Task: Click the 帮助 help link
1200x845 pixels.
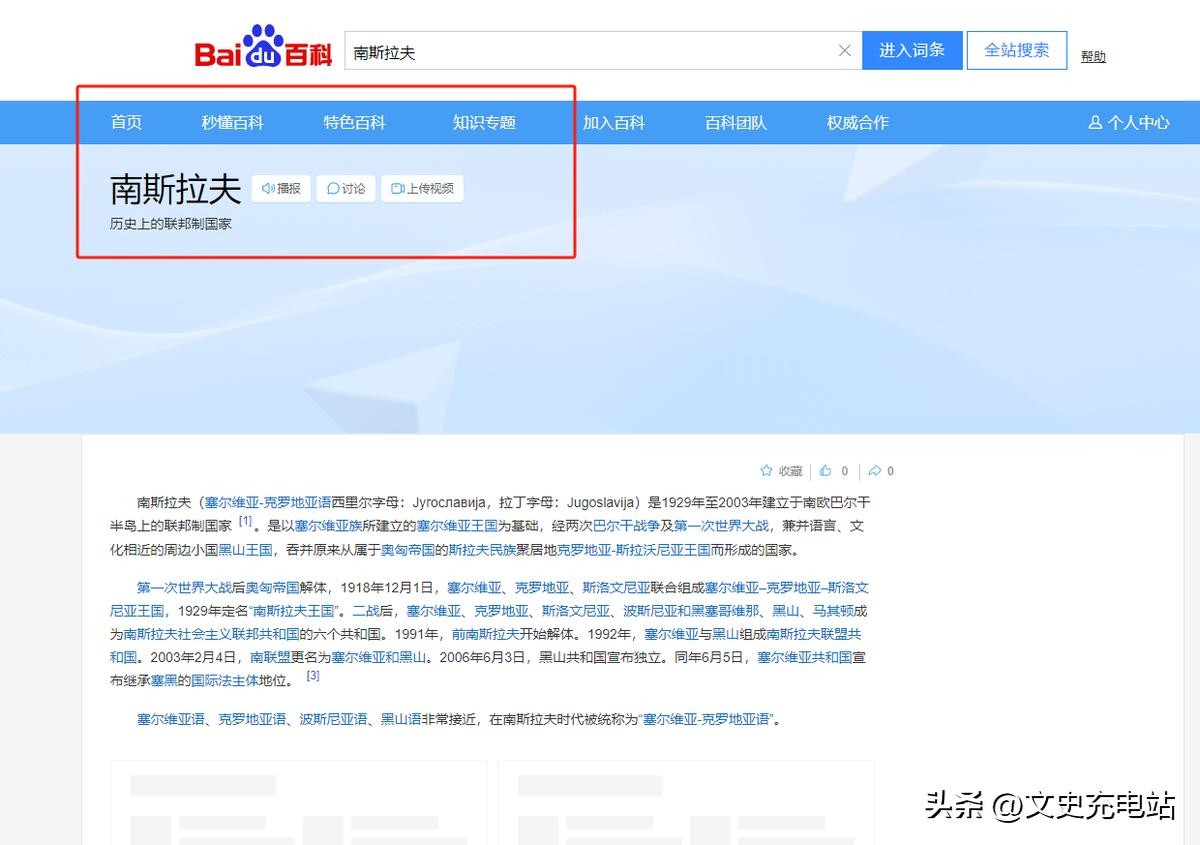Action: click(1093, 57)
